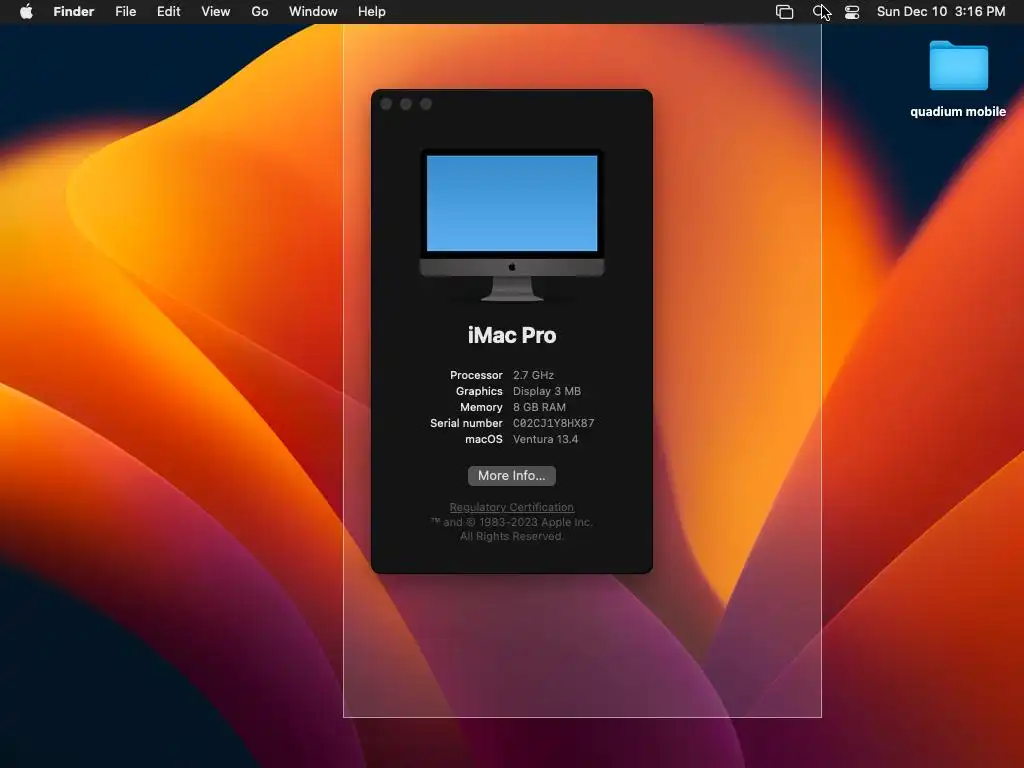1024x768 pixels.
Task: Click the serial number C02CJ1Y8HX87
Action: pos(554,423)
